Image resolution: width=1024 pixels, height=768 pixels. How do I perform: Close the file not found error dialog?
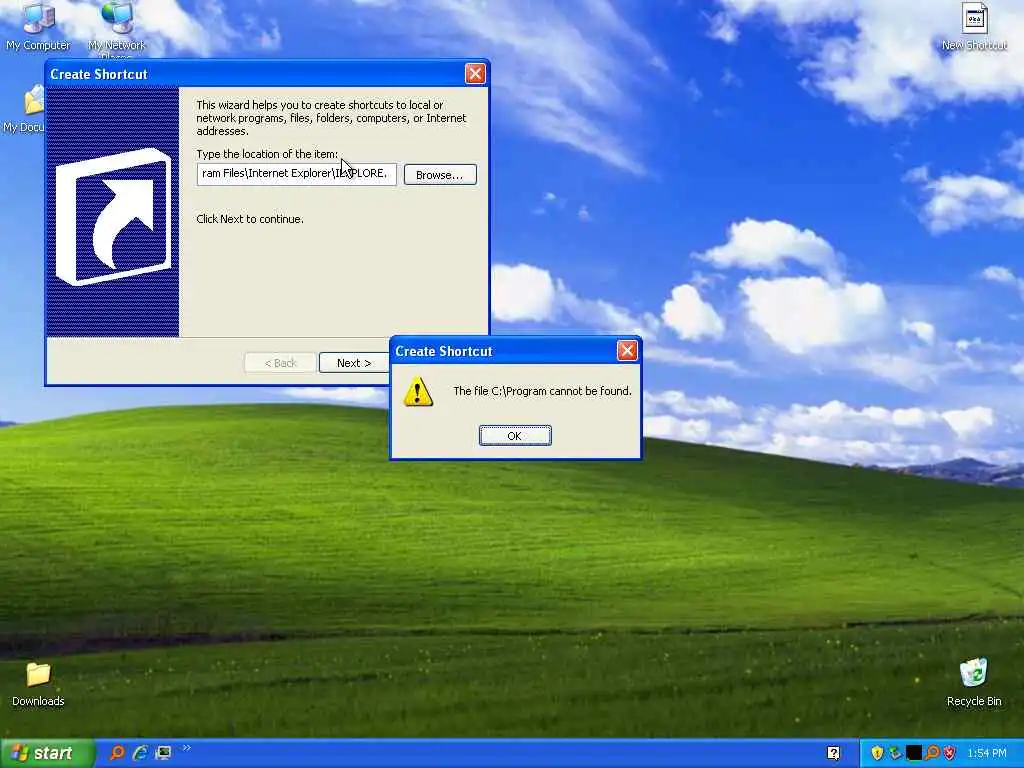pyautogui.click(x=627, y=351)
